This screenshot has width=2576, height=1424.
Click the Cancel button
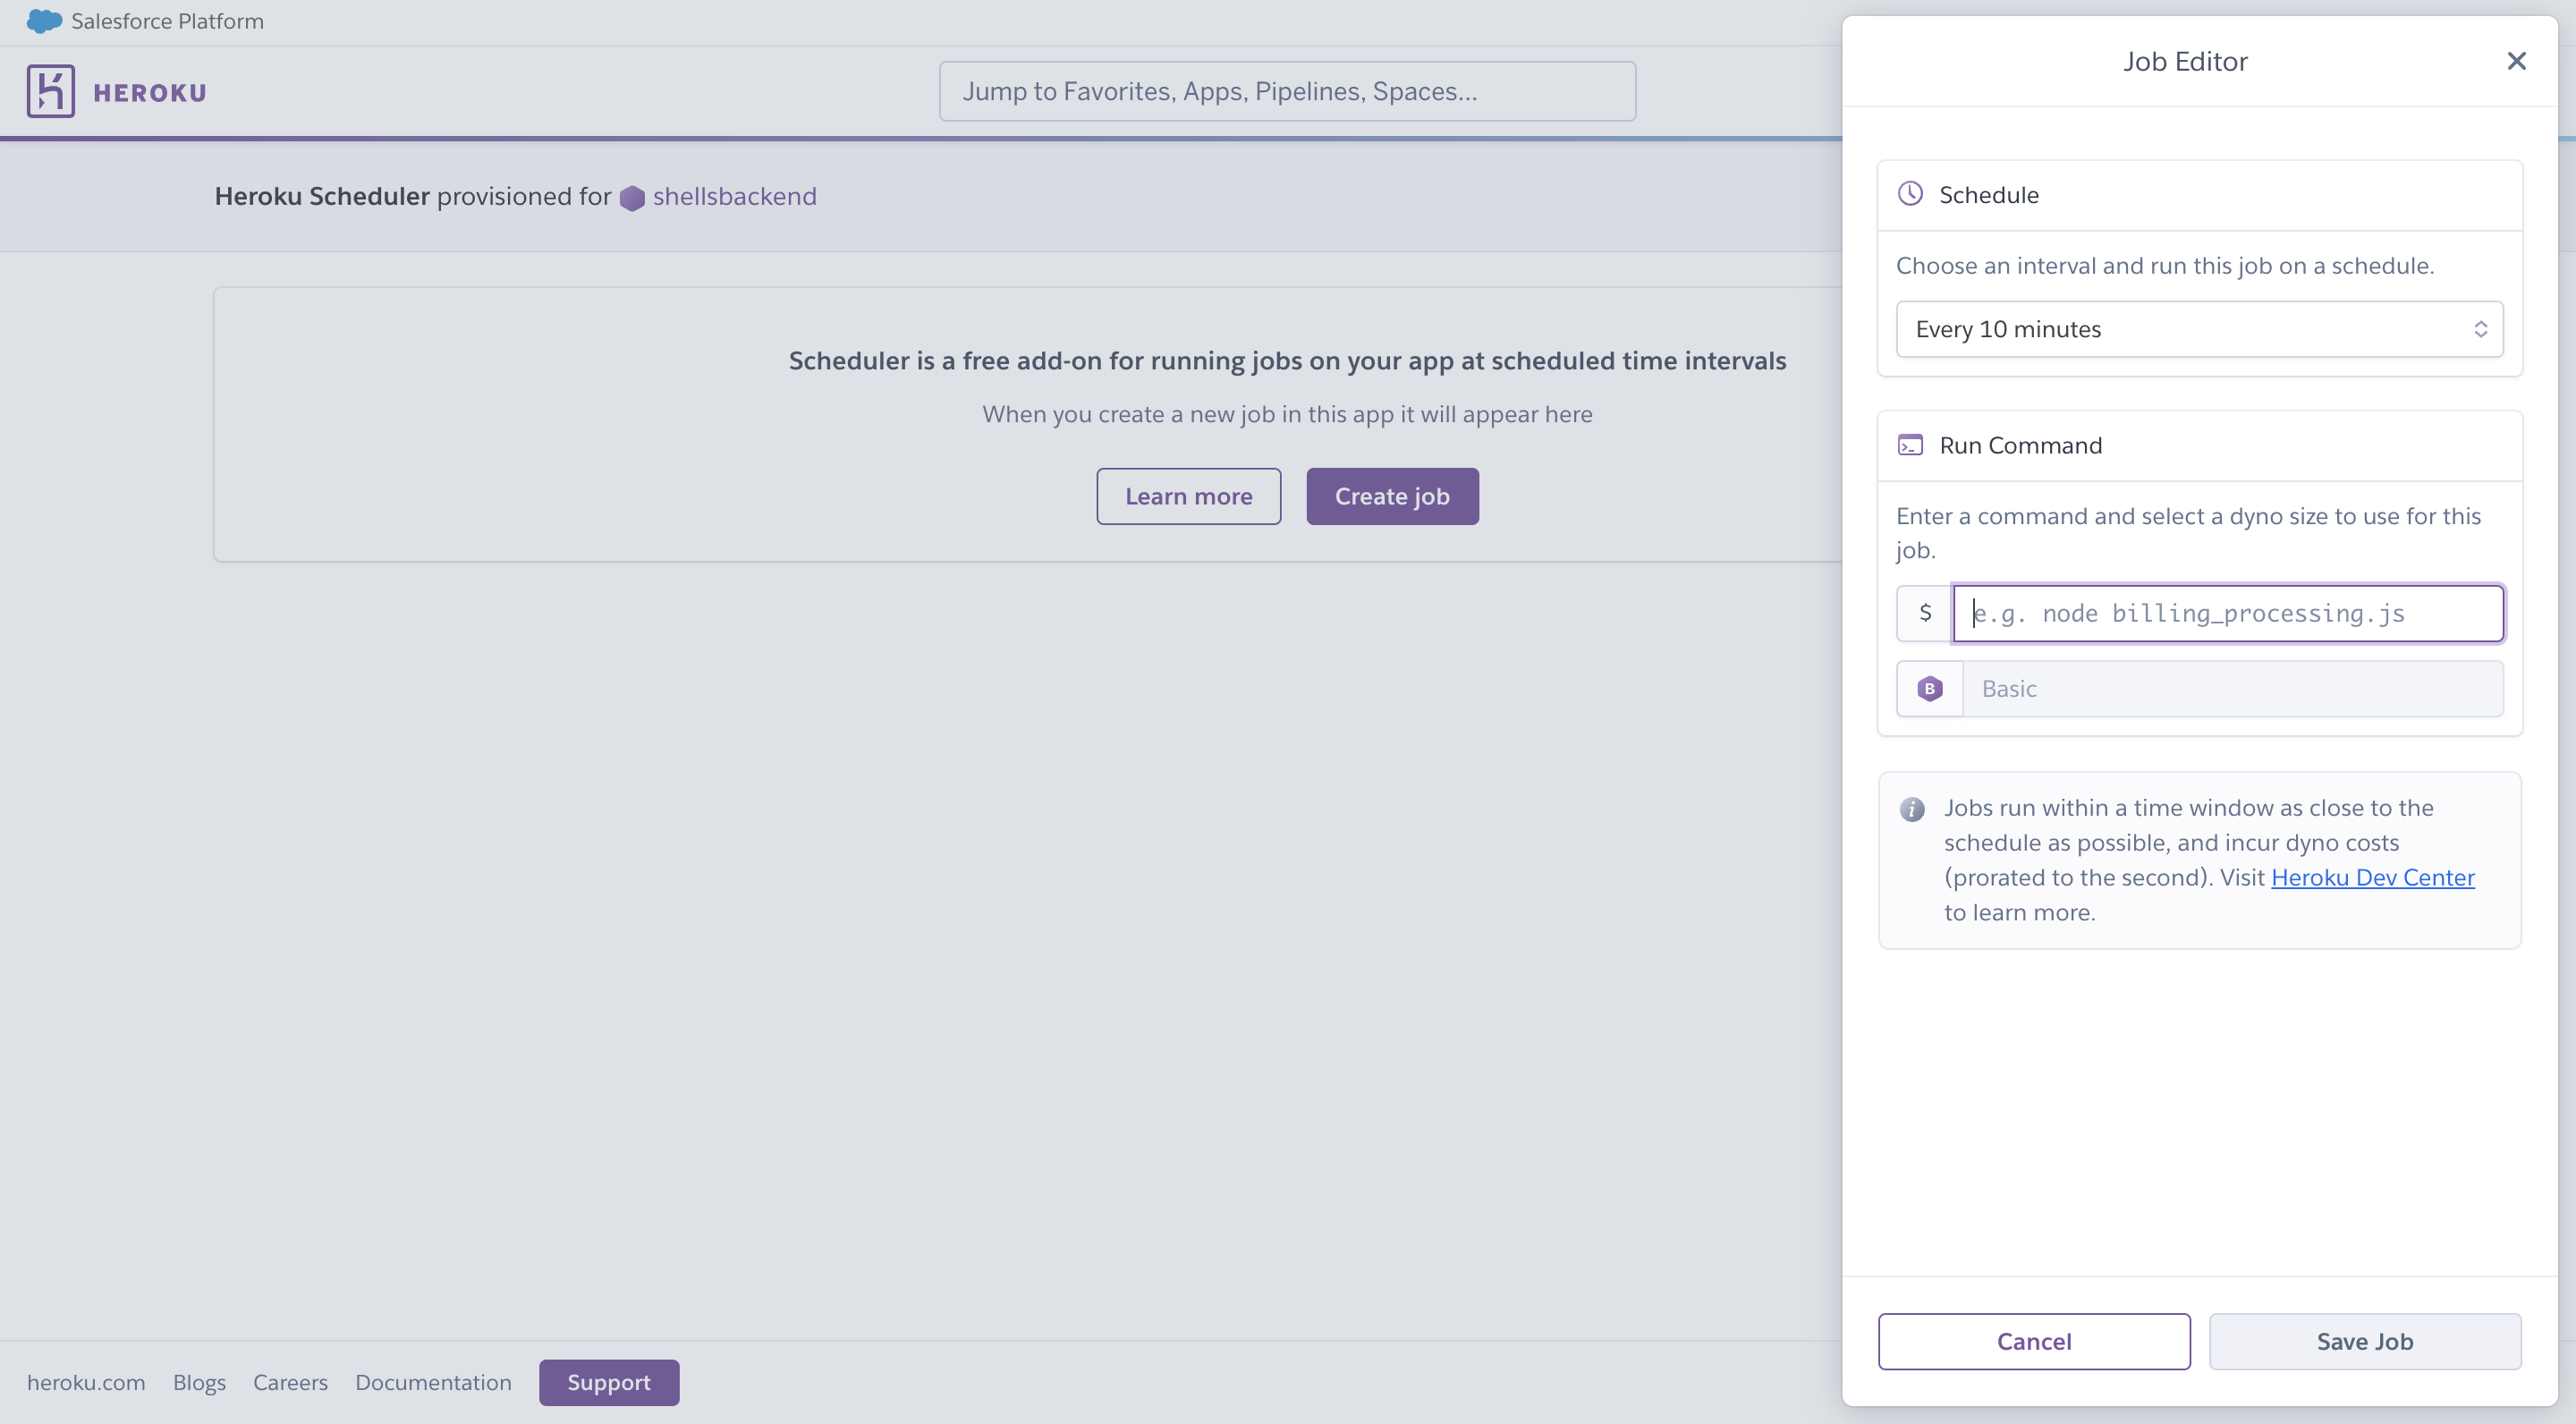[2034, 1341]
